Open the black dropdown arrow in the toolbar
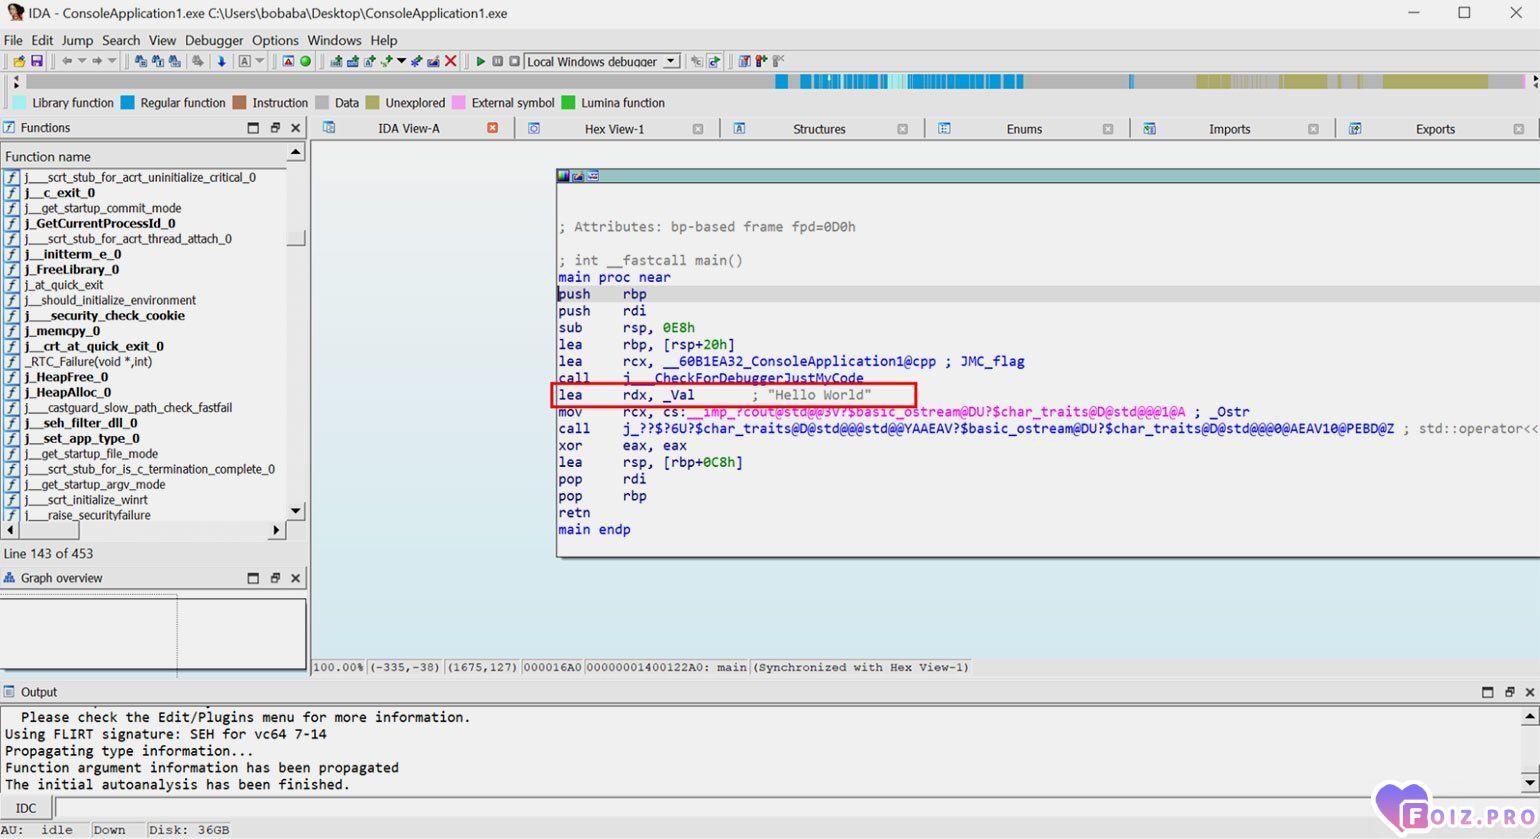The height and width of the screenshot is (839, 1540). pyautogui.click(x=401, y=61)
